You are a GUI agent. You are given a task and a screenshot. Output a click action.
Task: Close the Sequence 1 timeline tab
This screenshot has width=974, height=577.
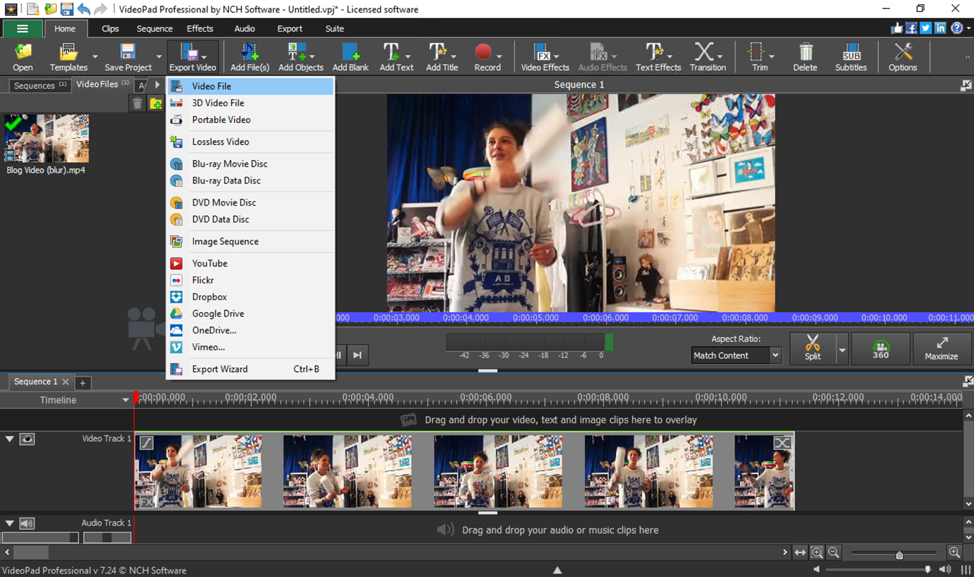65,381
